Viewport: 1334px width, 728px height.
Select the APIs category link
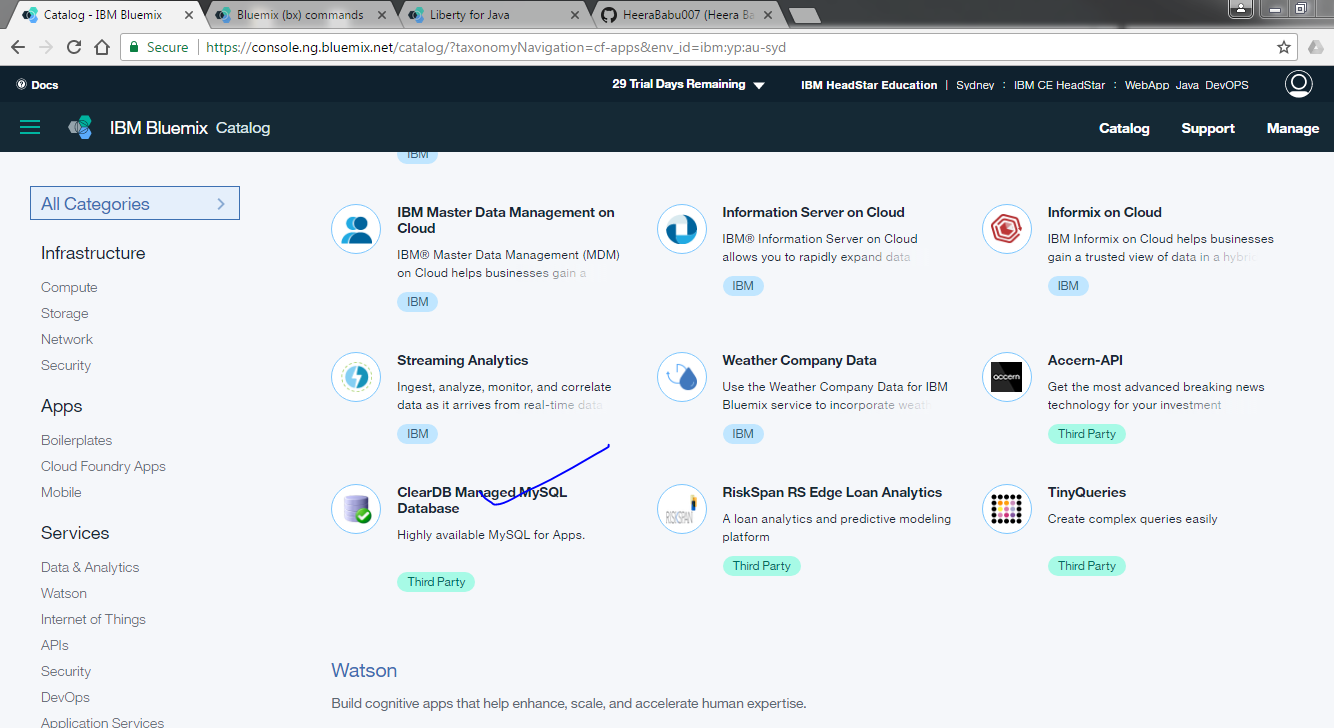pyautogui.click(x=55, y=645)
